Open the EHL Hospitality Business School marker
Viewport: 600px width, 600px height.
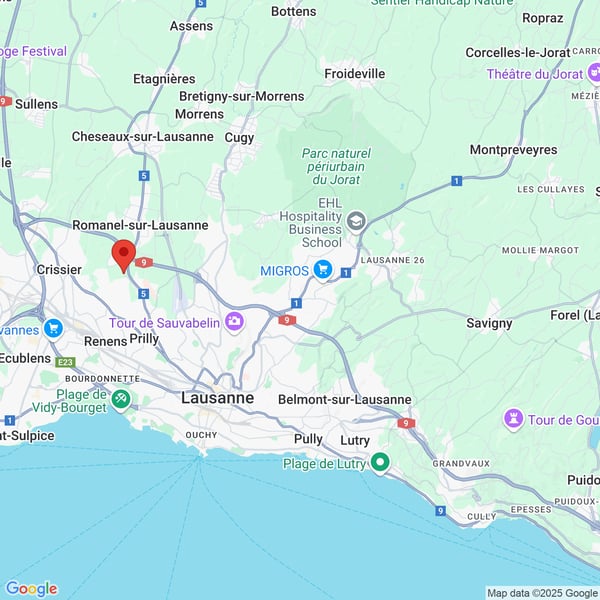click(x=357, y=221)
